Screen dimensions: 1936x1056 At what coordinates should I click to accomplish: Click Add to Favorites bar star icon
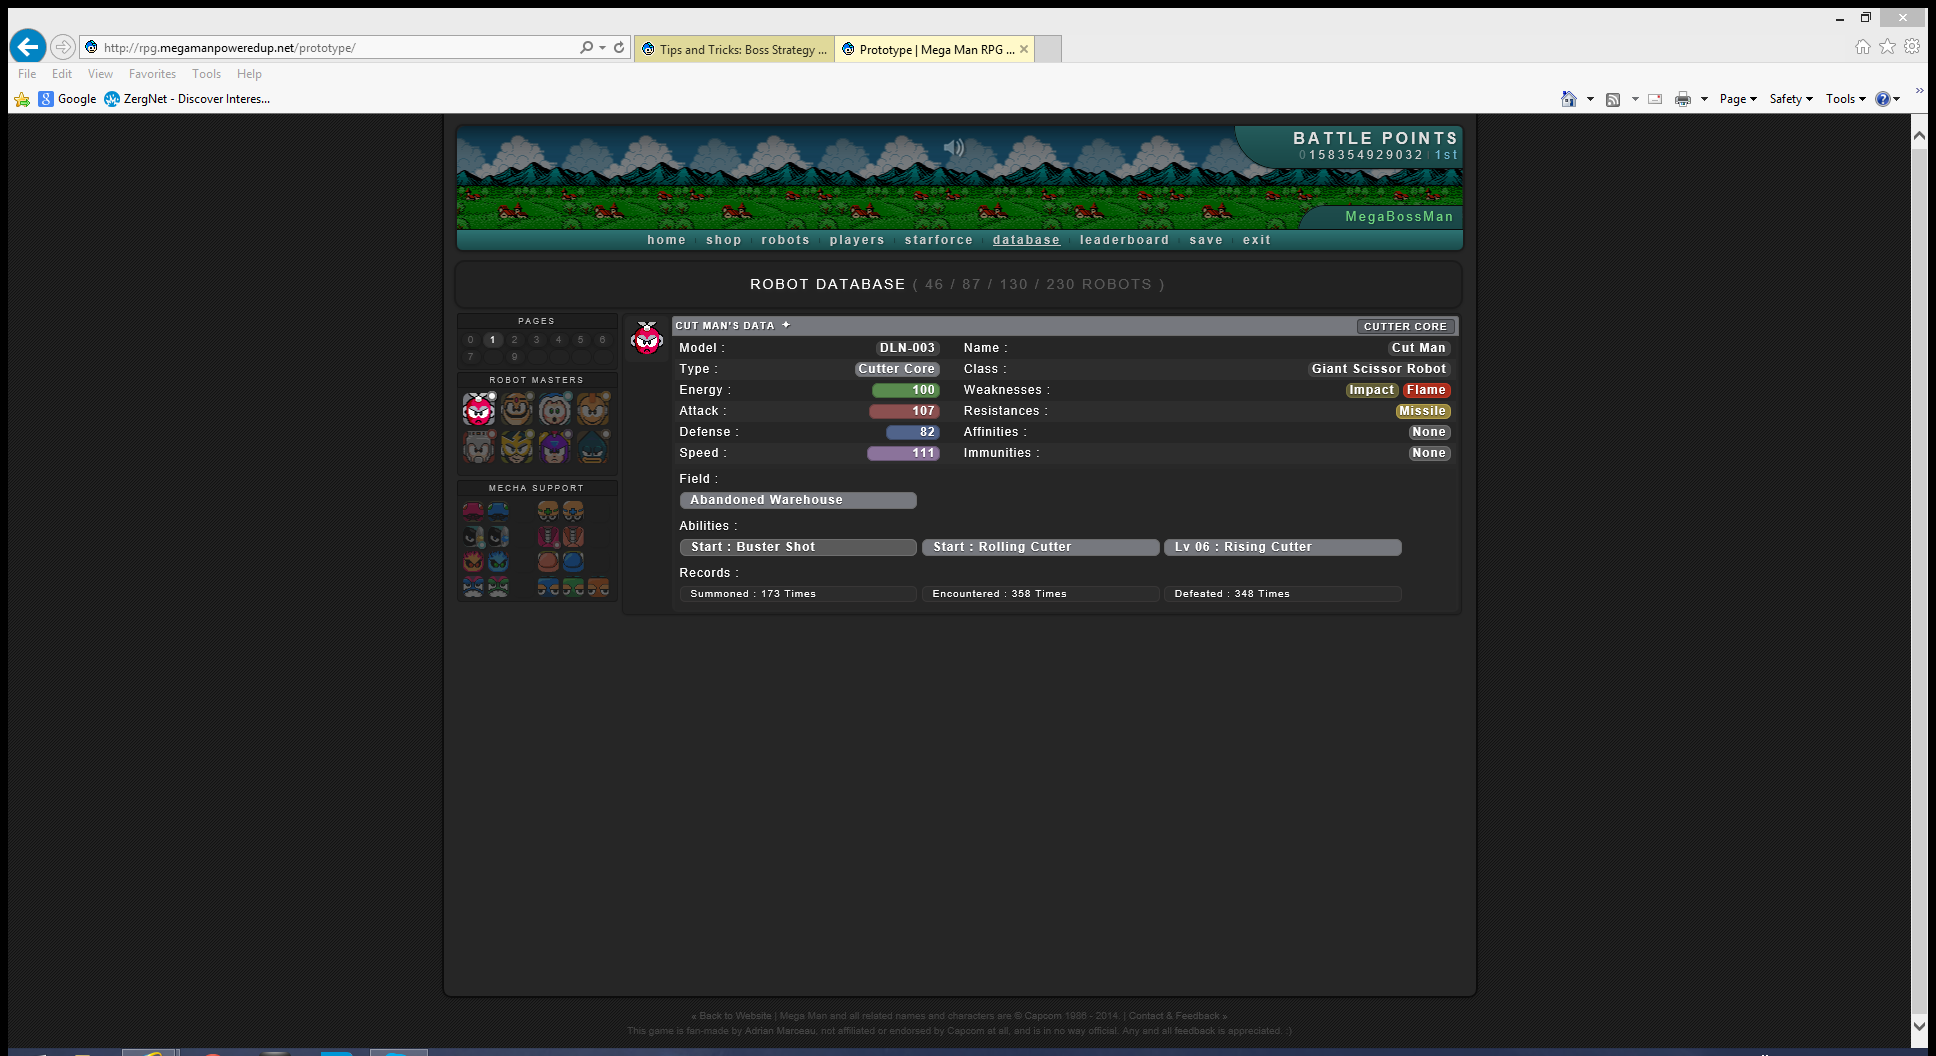pyautogui.click(x=22, y=99)
